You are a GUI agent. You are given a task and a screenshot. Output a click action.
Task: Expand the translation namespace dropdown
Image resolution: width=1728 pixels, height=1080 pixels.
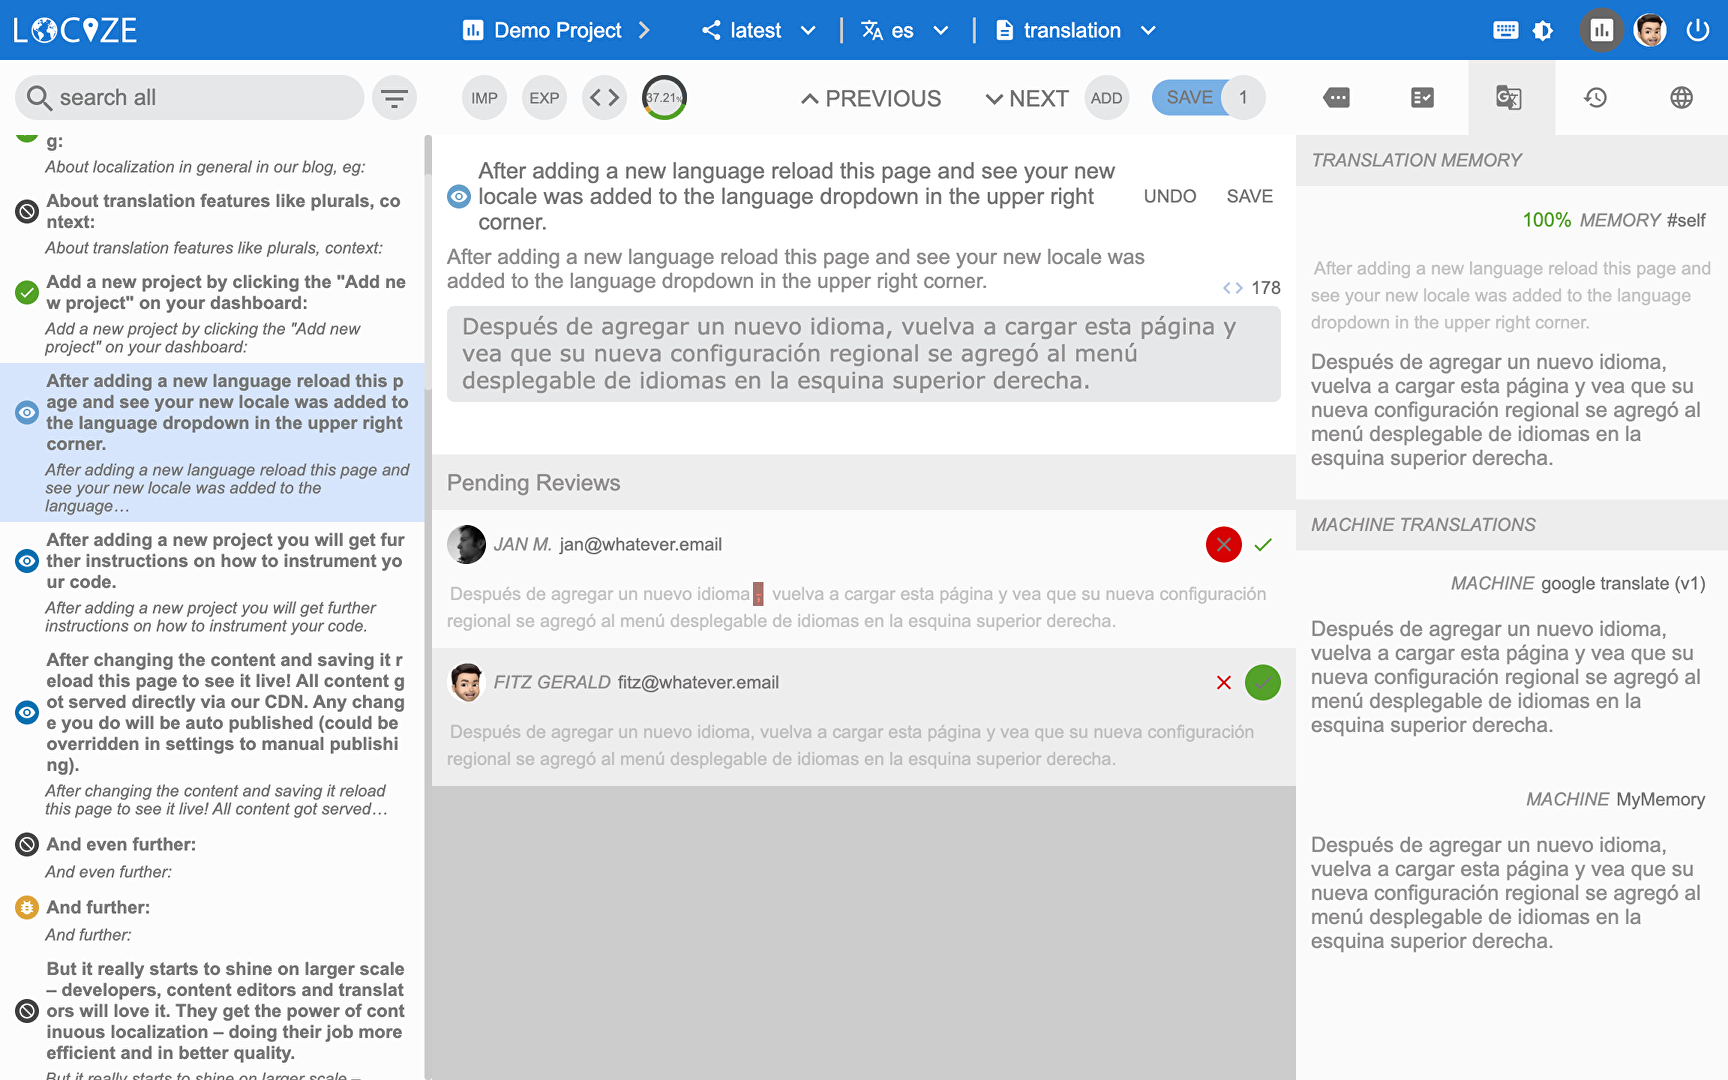click(1076, 30)
